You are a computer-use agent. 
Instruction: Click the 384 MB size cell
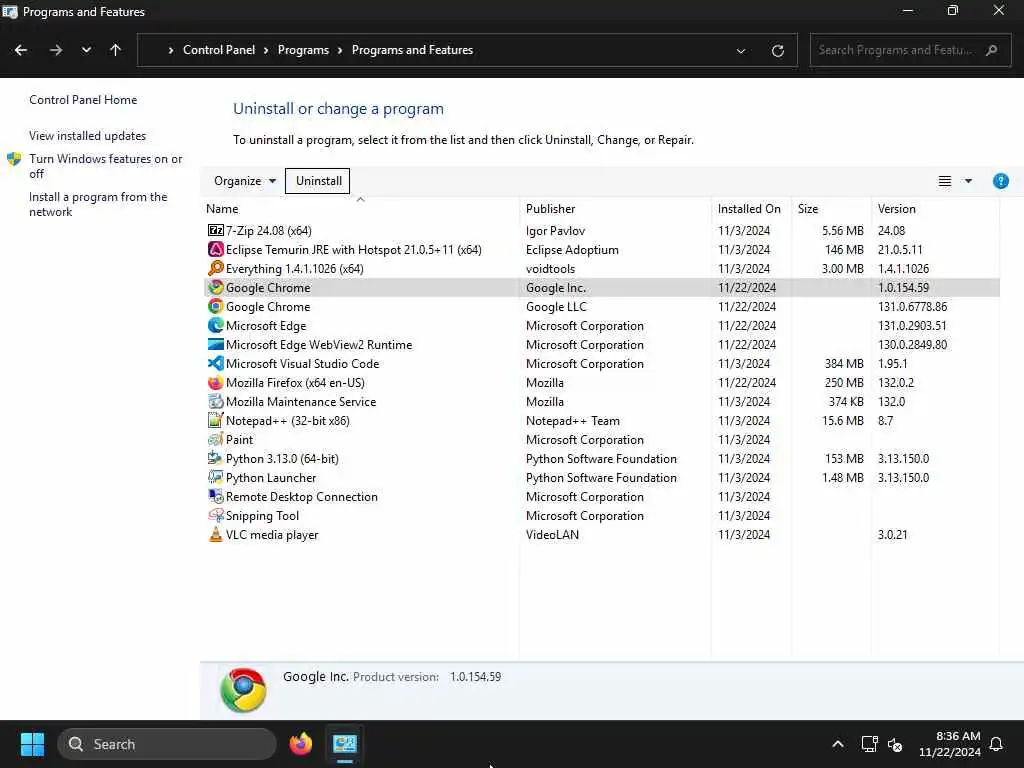(x=844, y=364)
